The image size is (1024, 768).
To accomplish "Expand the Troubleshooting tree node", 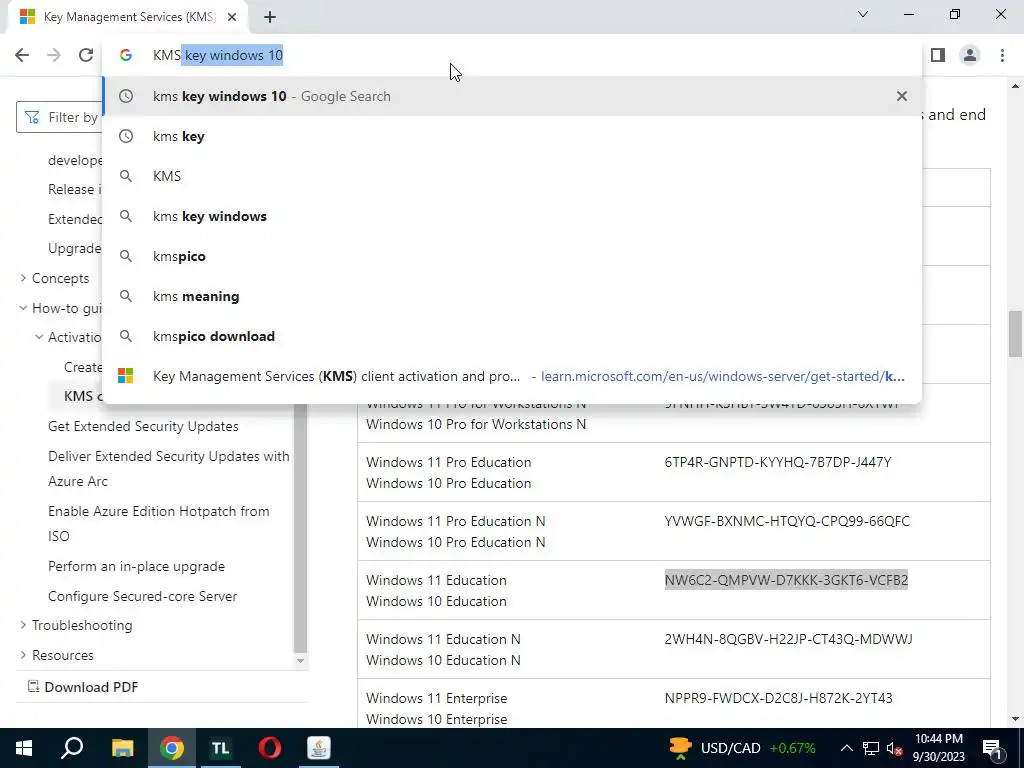I will (24, 625).
